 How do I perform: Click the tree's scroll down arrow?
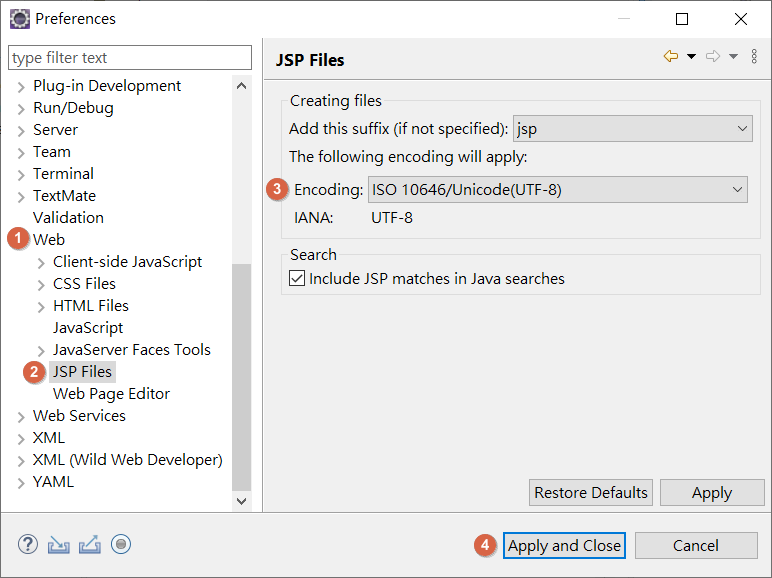click(x=241, y=501)
